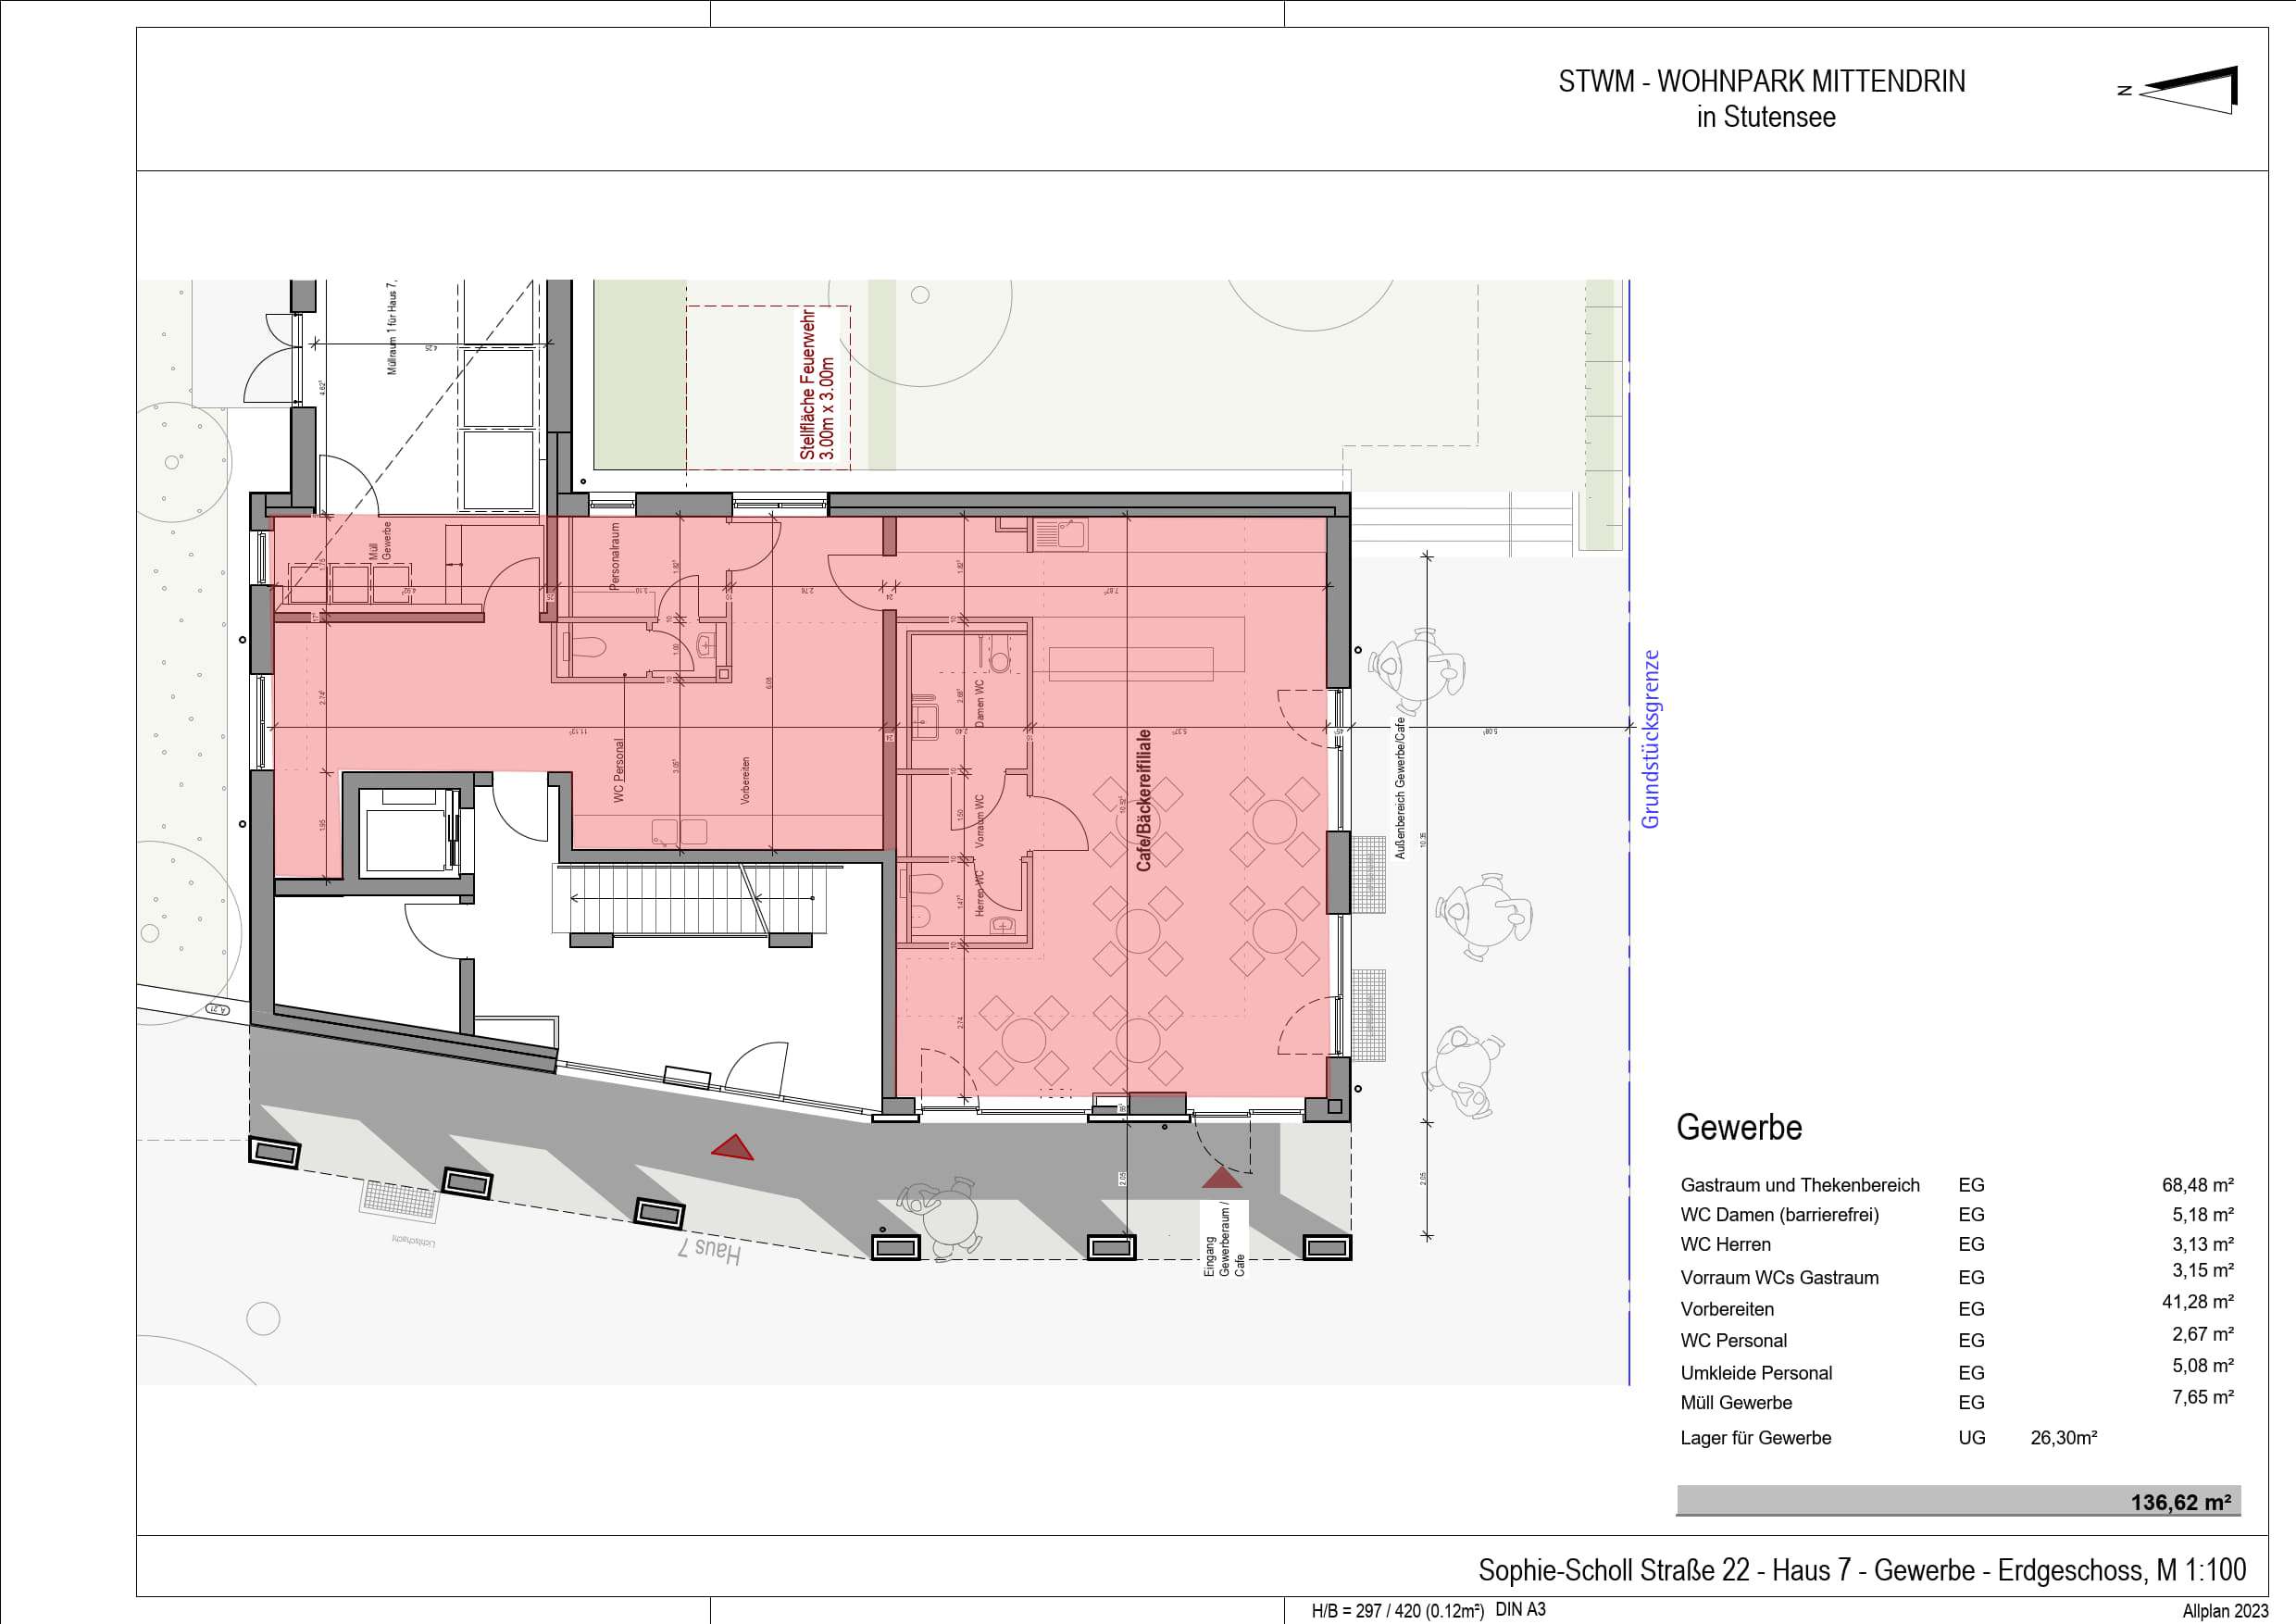Screen dimensions: 2296x1624
Task: Click the 'Stellfläche Feuerwehr' label
Action: (x=807, y=385)
